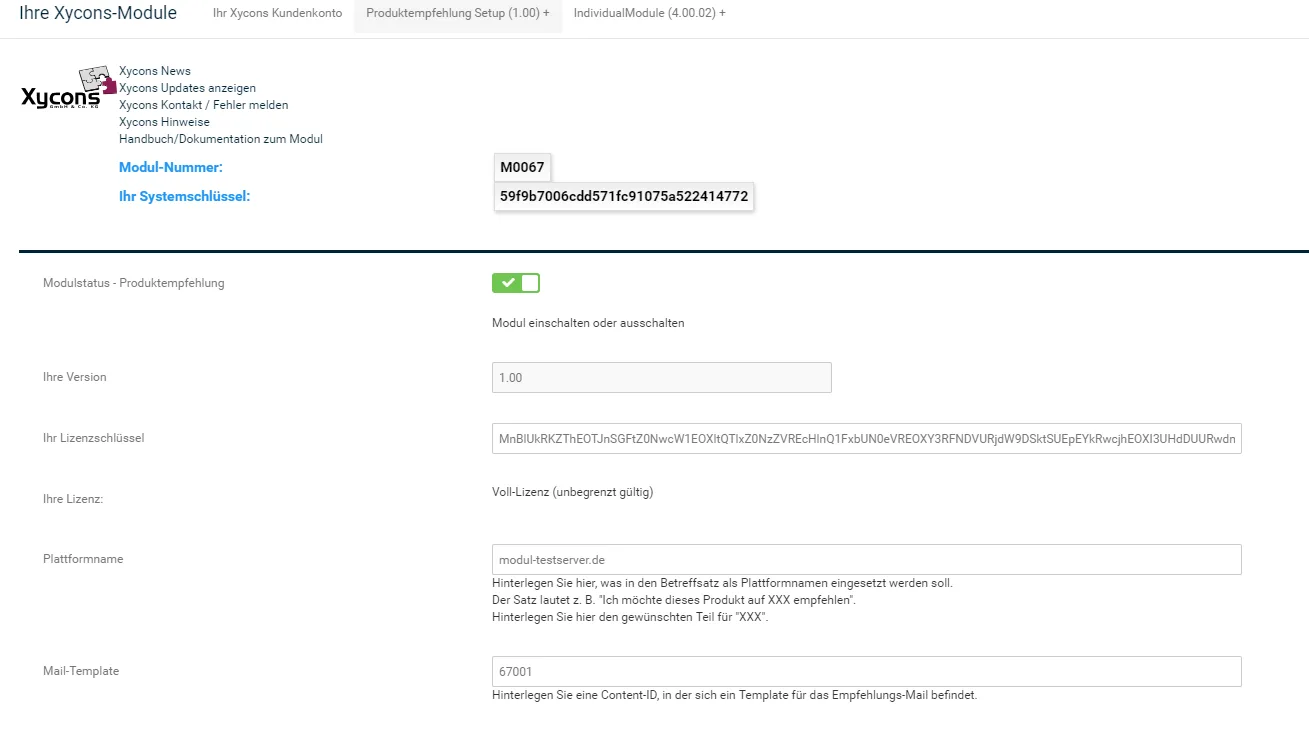Open Xycons Kontakt / Fehler melden
1309x735 pixels.
(x=204, y=105)
